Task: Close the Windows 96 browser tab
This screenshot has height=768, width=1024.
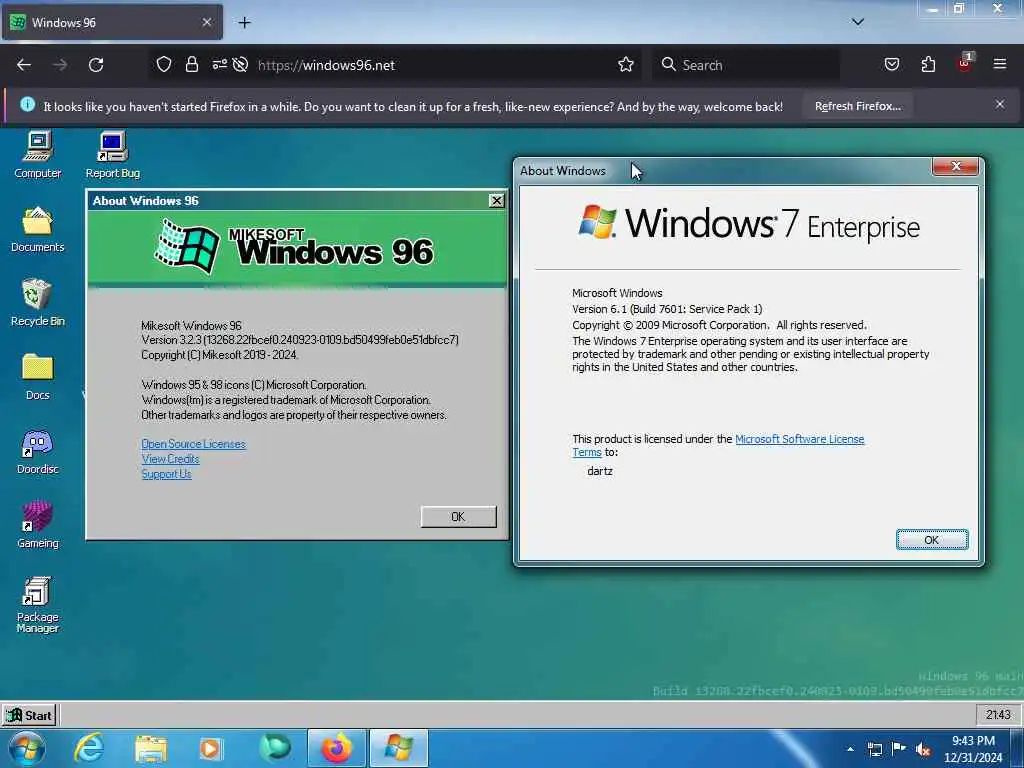Action: click(x=206, y=22)
